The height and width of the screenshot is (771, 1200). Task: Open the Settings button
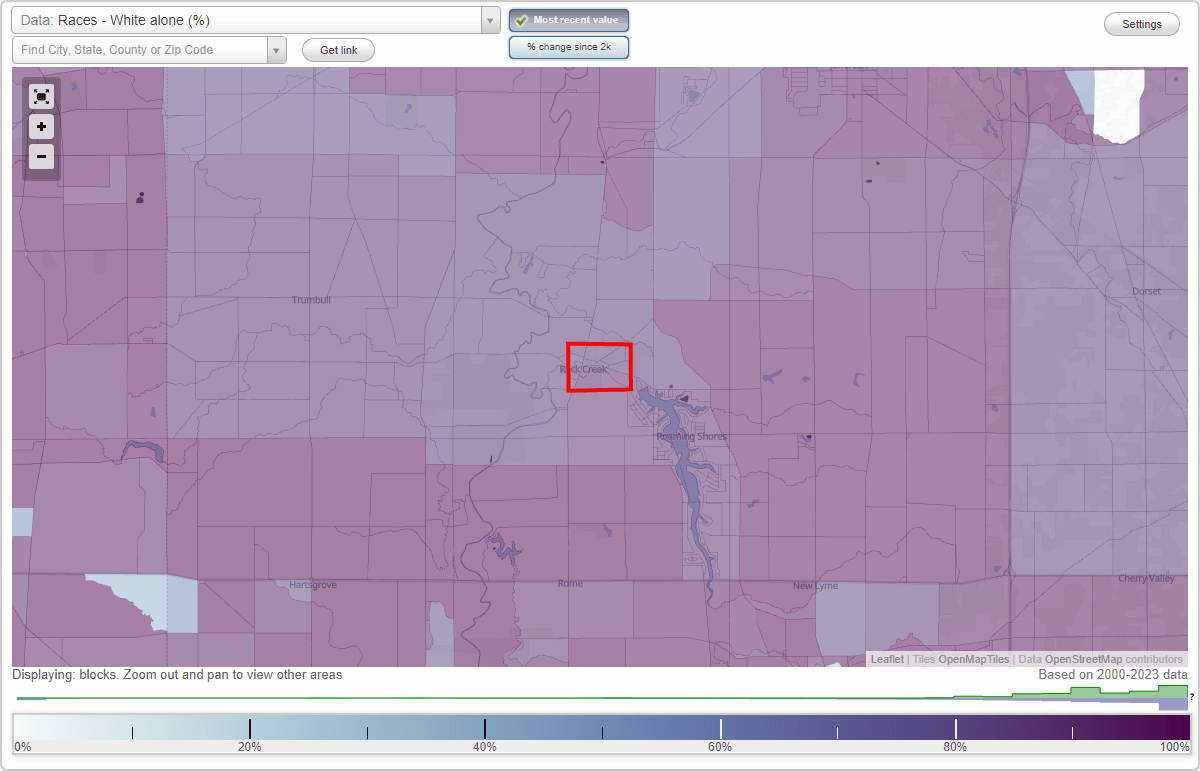(1141, 23)
